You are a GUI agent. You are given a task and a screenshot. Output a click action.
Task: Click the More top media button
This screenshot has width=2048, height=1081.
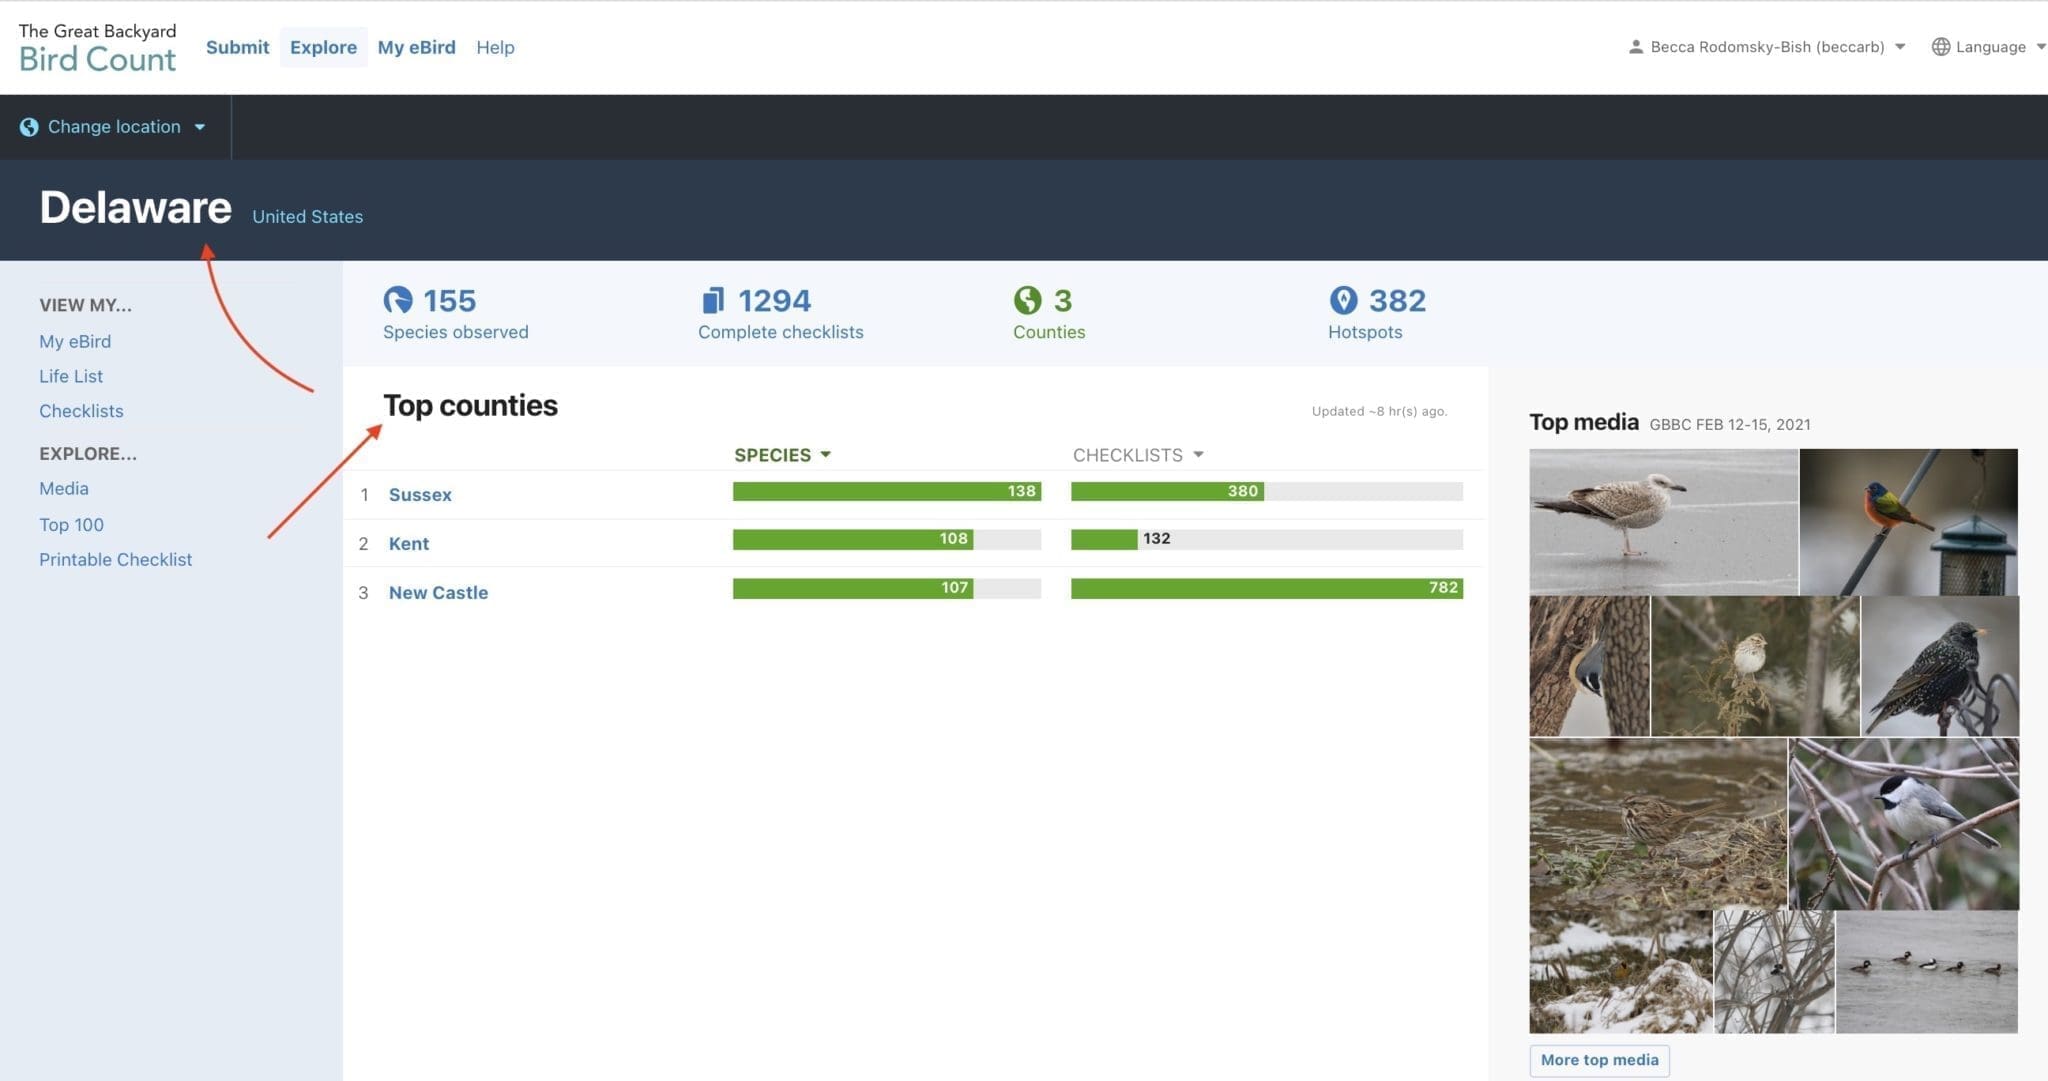[x=1598, y=1060]
